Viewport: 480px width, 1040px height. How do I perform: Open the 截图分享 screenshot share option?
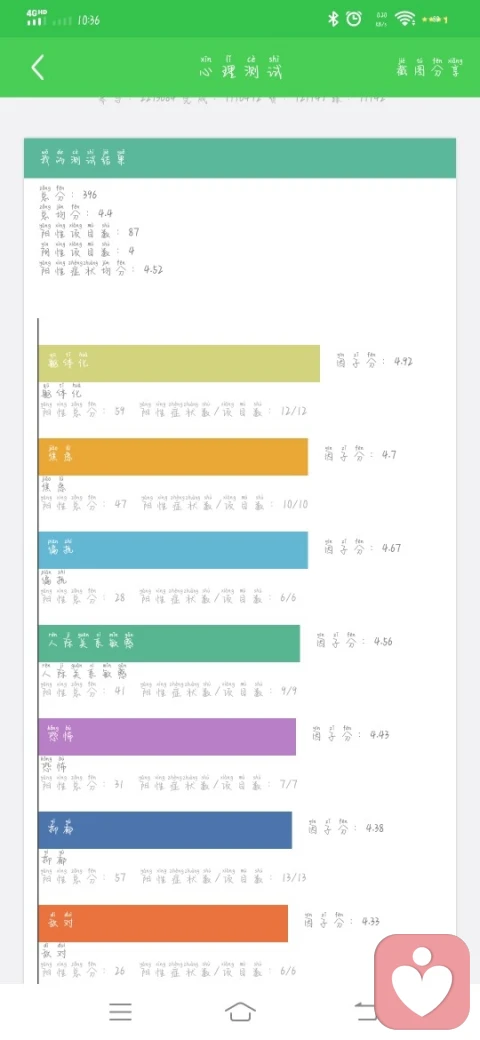[430, 66]
